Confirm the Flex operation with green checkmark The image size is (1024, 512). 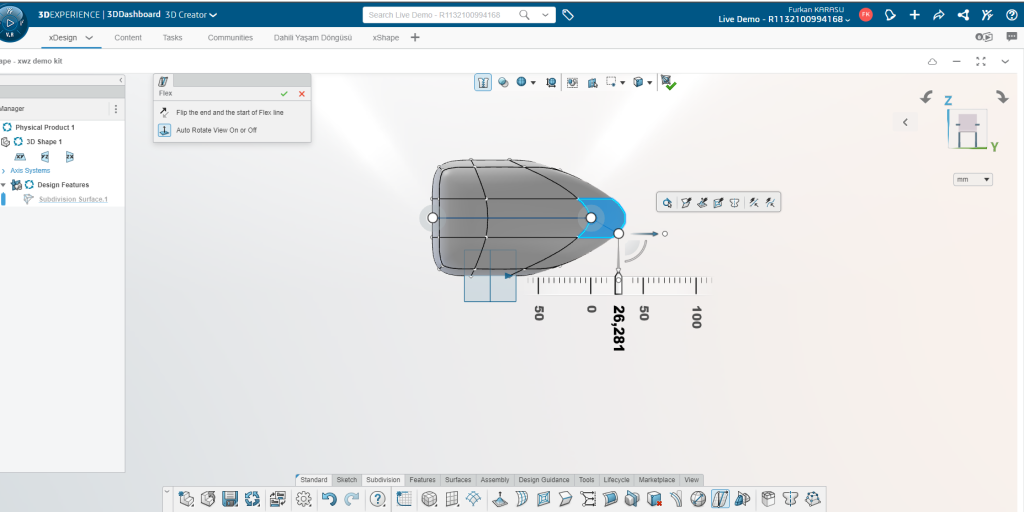284,93
